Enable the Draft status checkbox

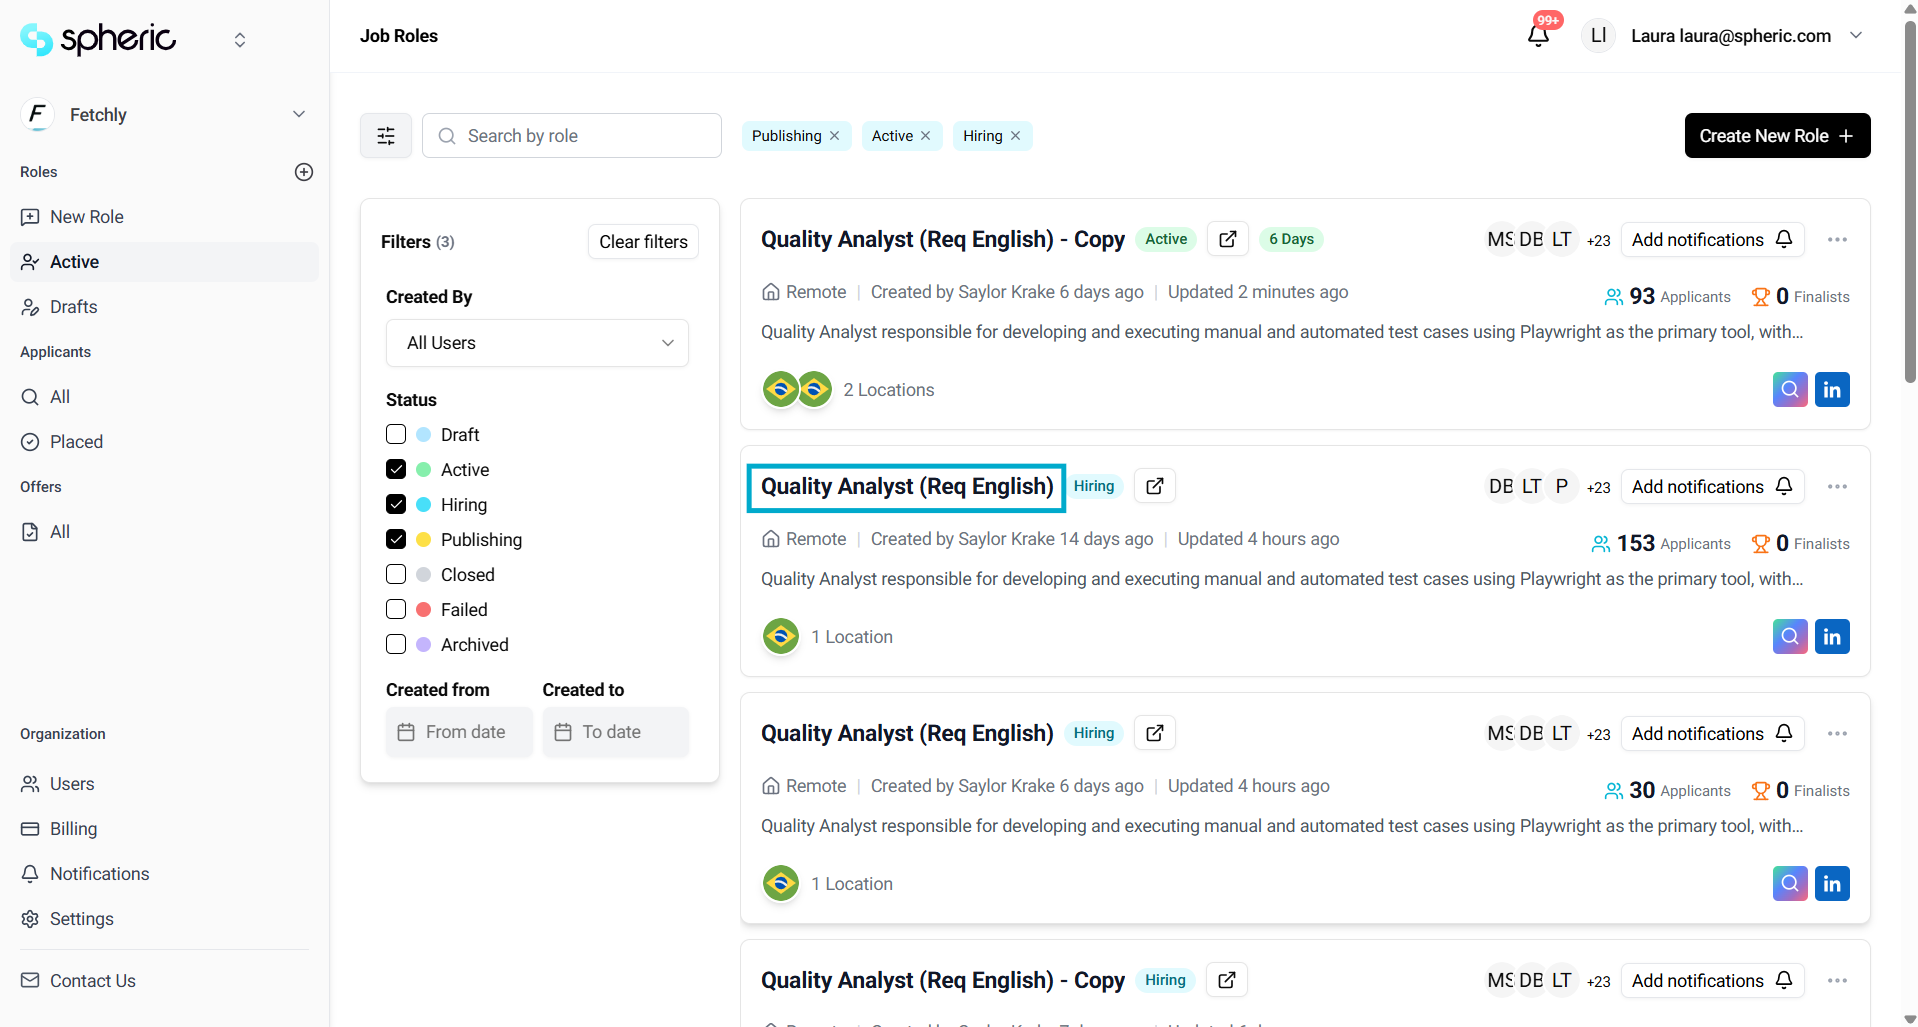click(x=396, y=435)
